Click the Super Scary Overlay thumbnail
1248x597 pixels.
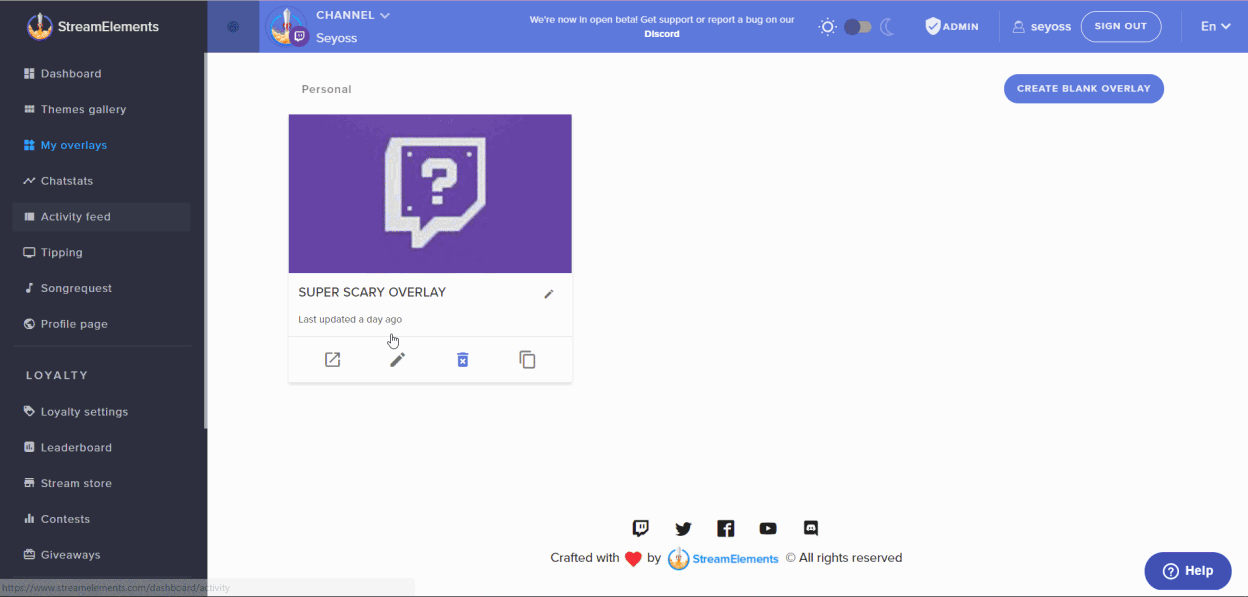429,193
